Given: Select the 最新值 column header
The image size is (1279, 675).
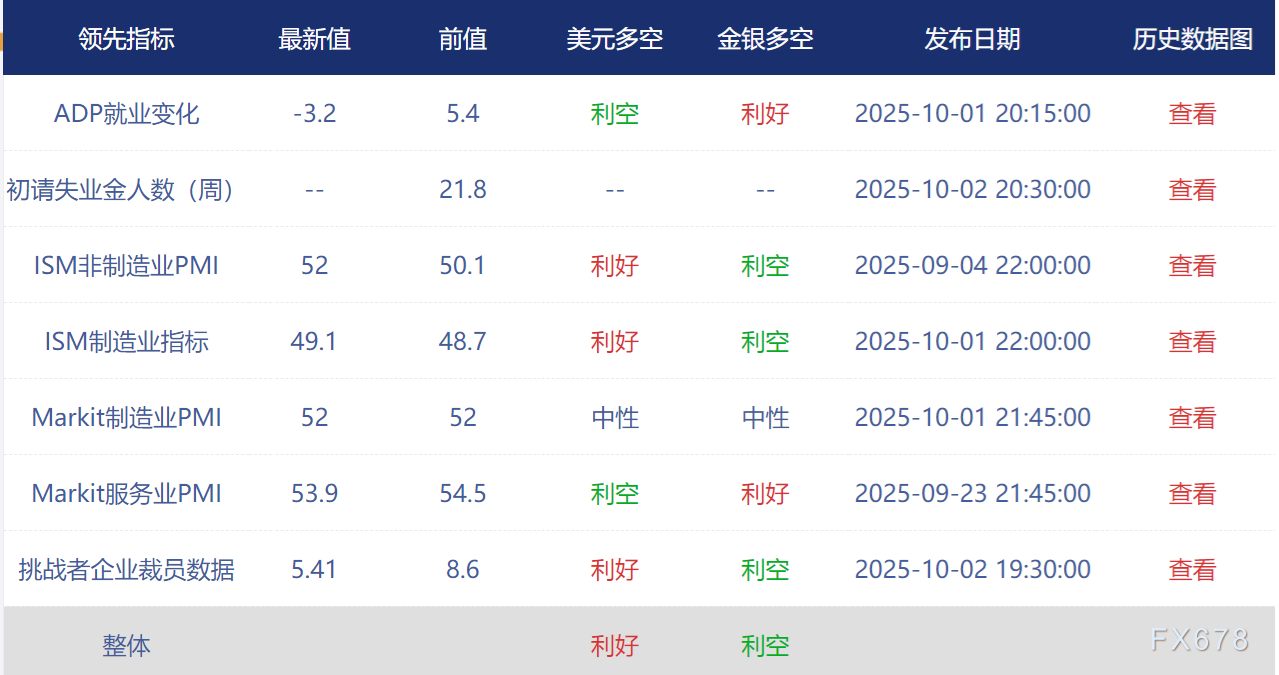Looking at the screenshot, I should click(x=314, y=39).
